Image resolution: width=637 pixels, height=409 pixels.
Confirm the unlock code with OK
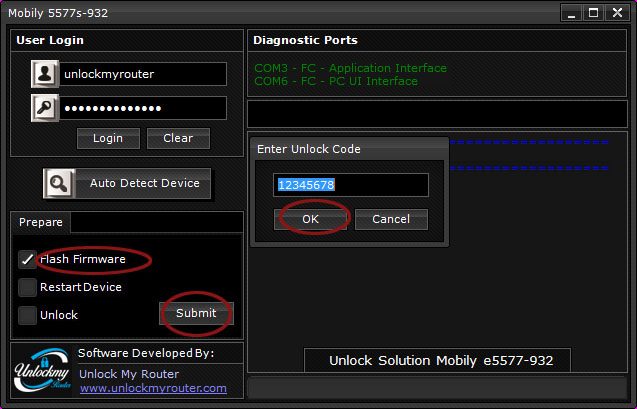click(x=310, y=219)
